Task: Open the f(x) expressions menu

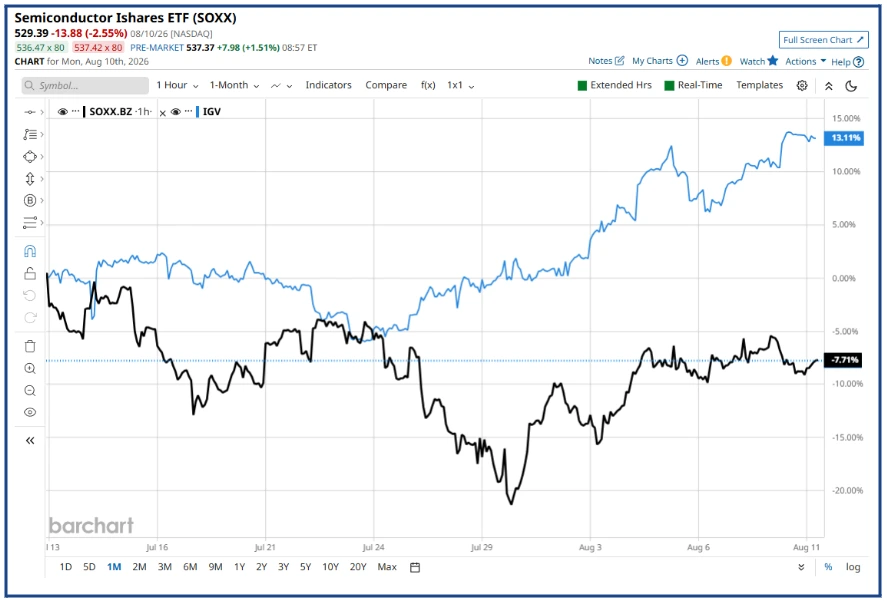Action: point(428,85)
